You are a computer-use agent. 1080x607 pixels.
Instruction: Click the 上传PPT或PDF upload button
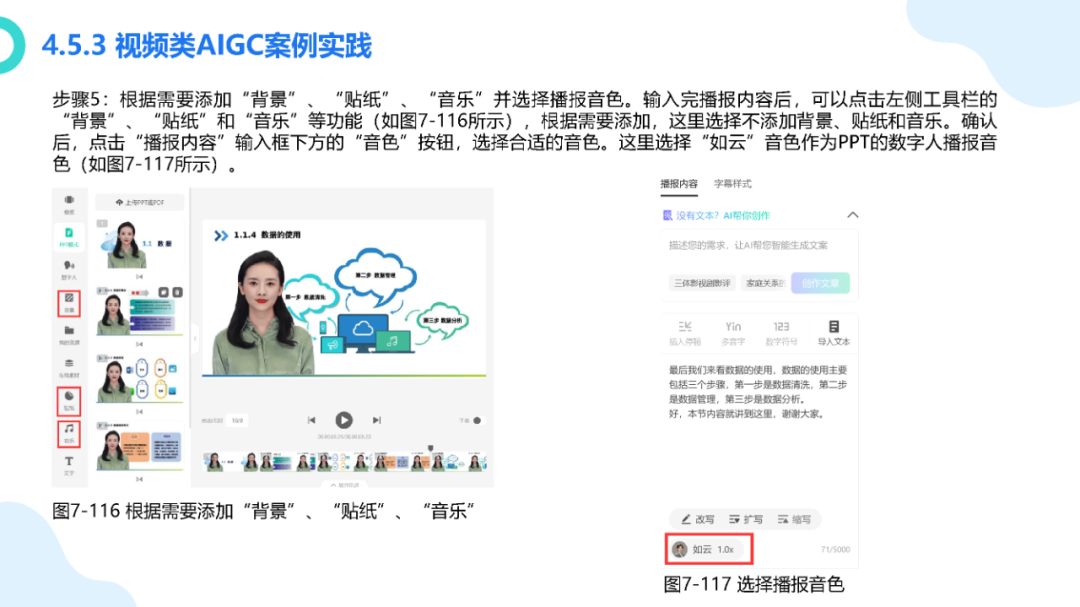pos(140,203)
